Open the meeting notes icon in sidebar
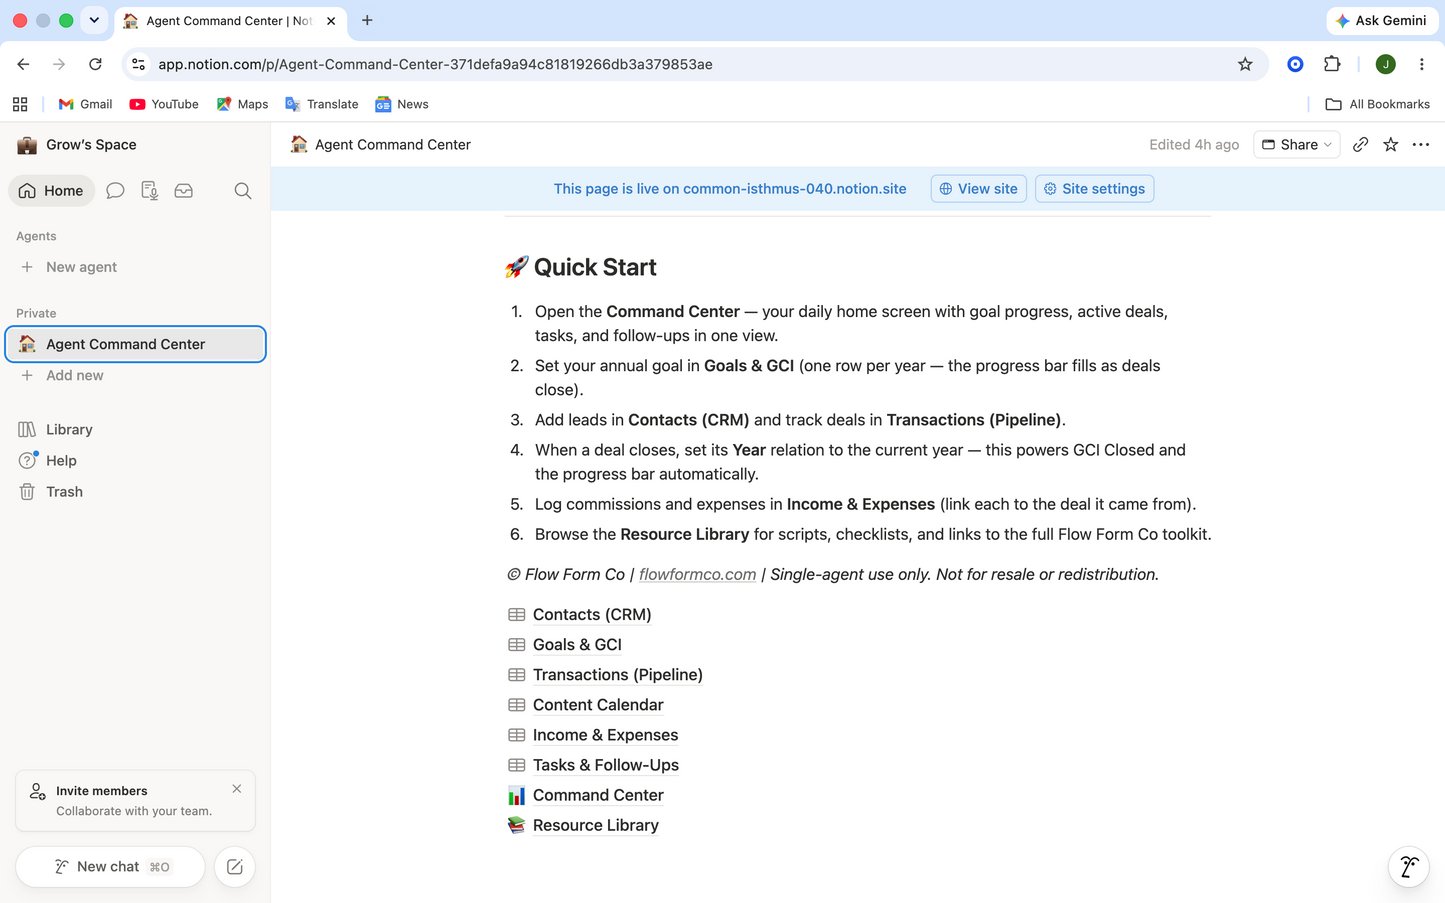This screenshot has width=1445, height=903. click(149, 190)
